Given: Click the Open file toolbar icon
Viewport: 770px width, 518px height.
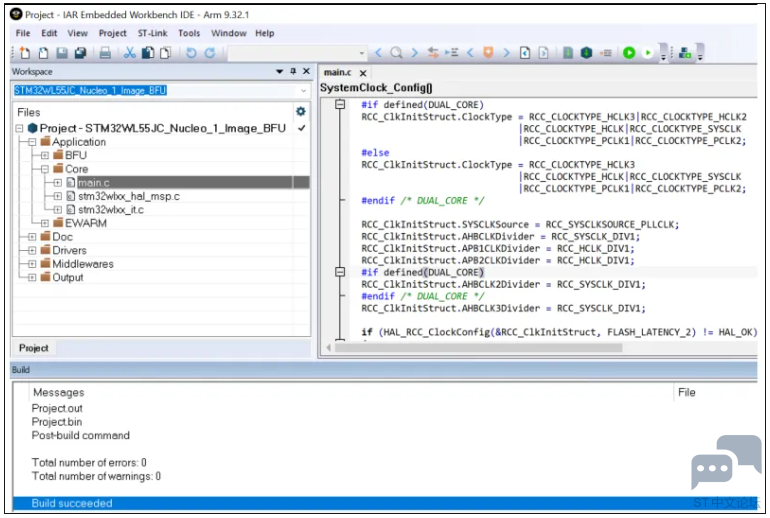Looking at the screenshot, I should 43,53.
